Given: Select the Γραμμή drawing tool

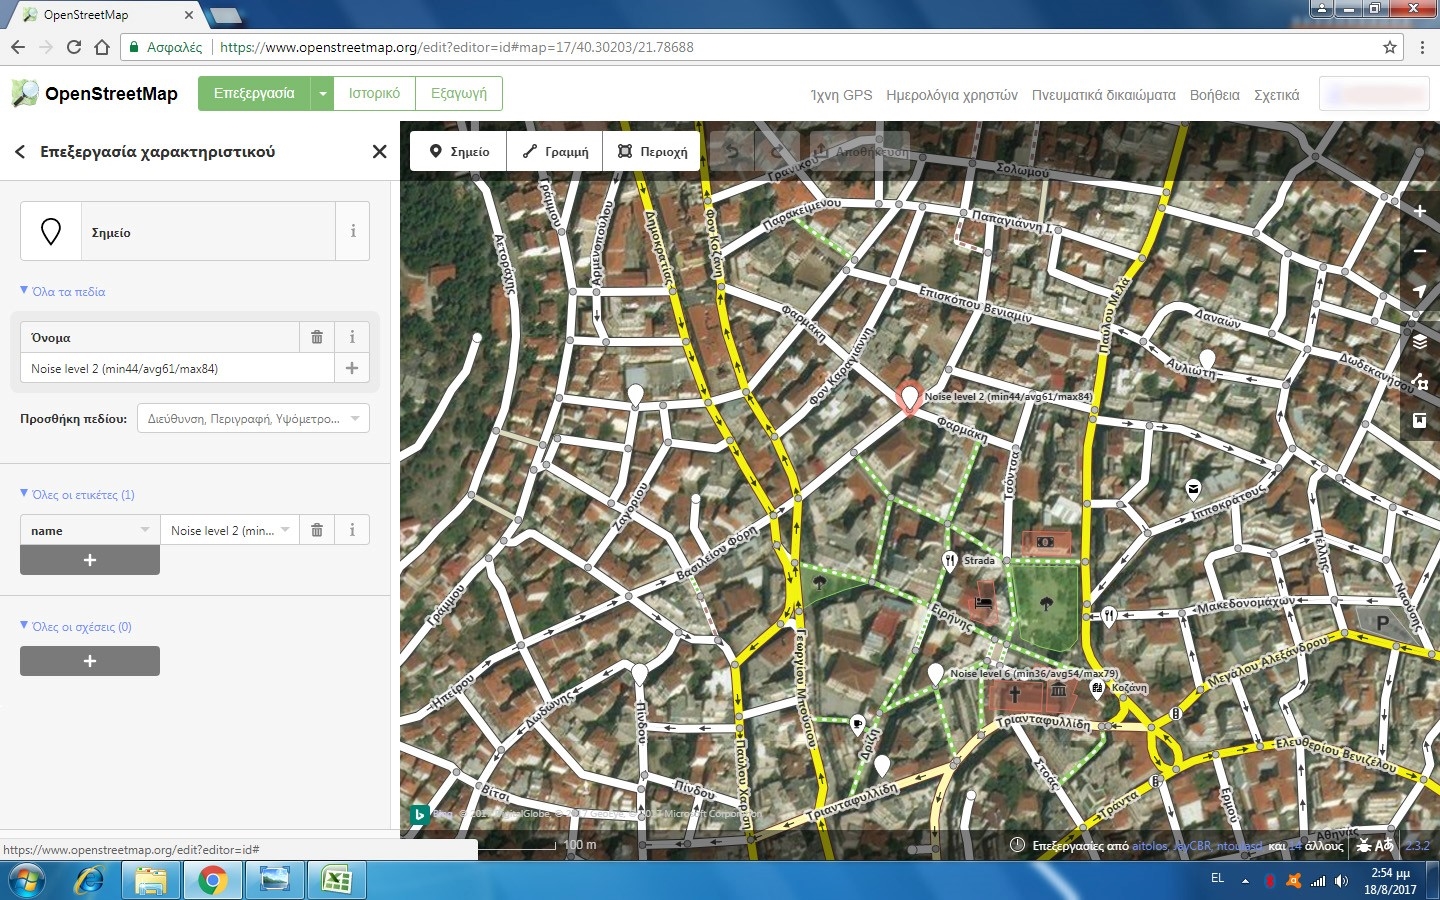Looking at the screenshot, I should [x=555, y=152].
